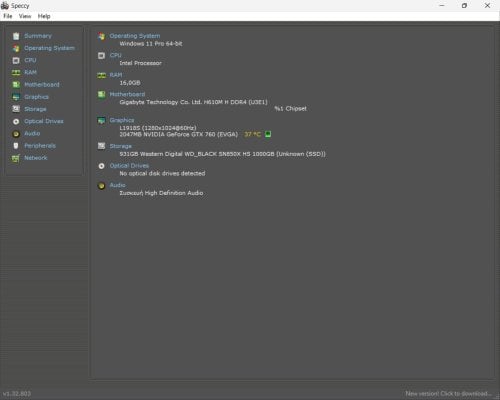Click the Motherboard icon in sidebar
Viewport: 500px width, 400px height.
(x=16, y=85)
